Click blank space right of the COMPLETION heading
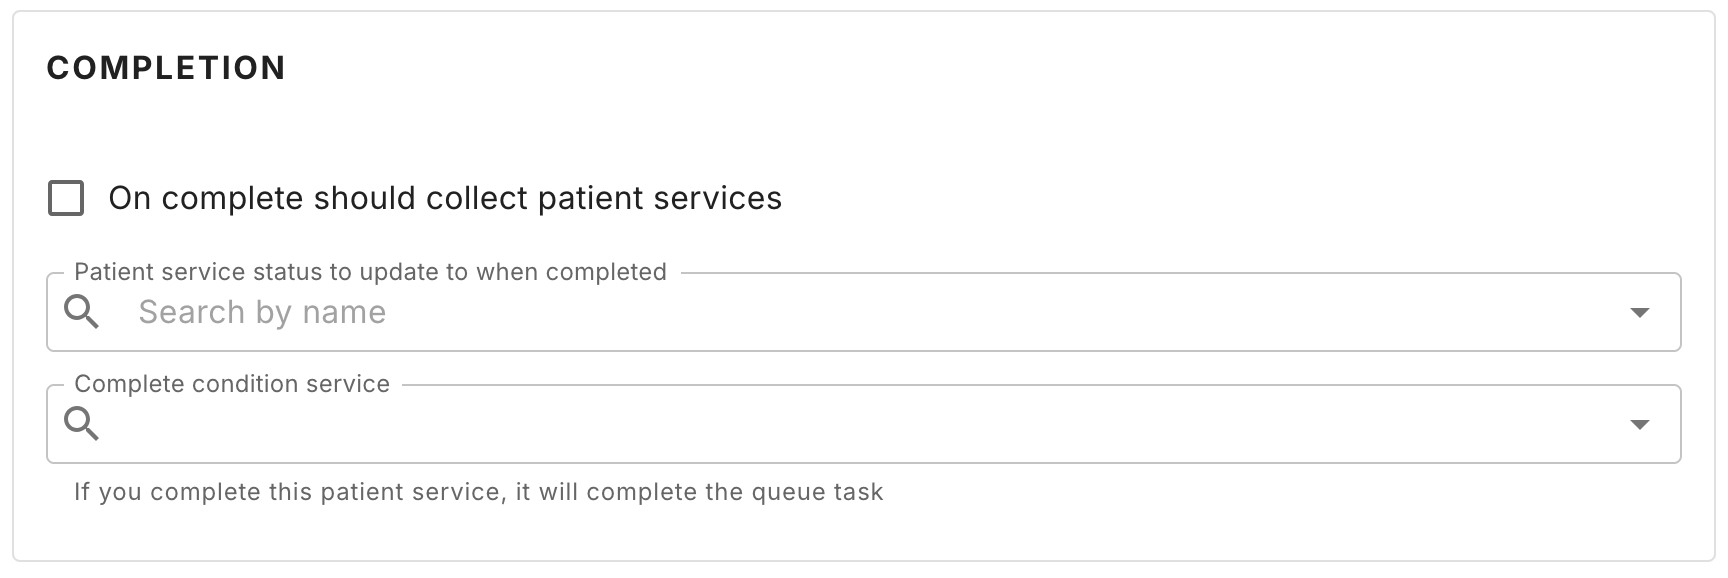1728x578 pixels. [900, 68]
